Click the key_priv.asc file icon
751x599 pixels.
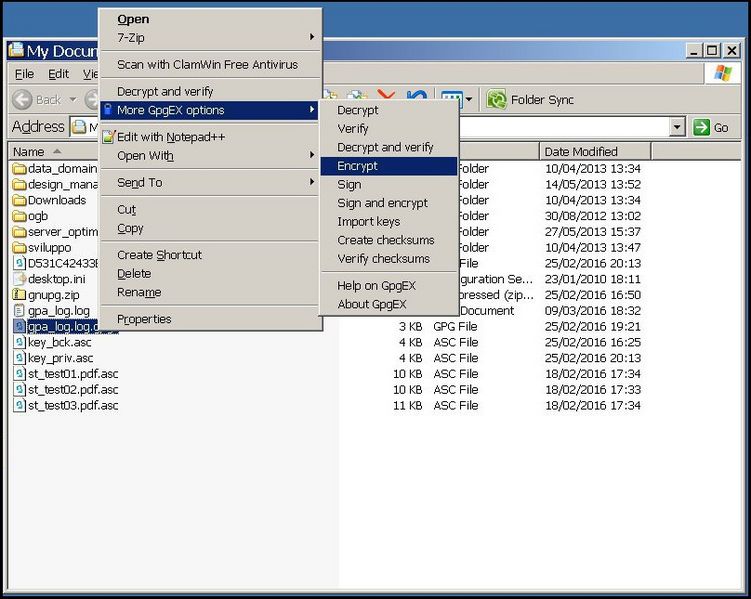(19, 358)
